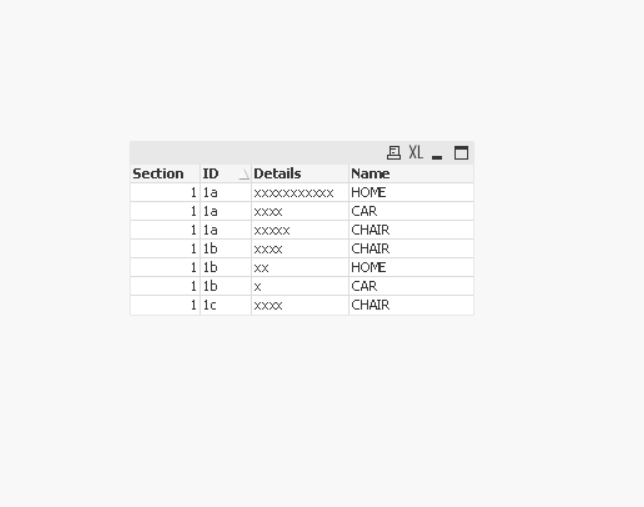Minimize the table box object
The width and height of the screenshot is (644, 507).
click(x=437, y=154)
